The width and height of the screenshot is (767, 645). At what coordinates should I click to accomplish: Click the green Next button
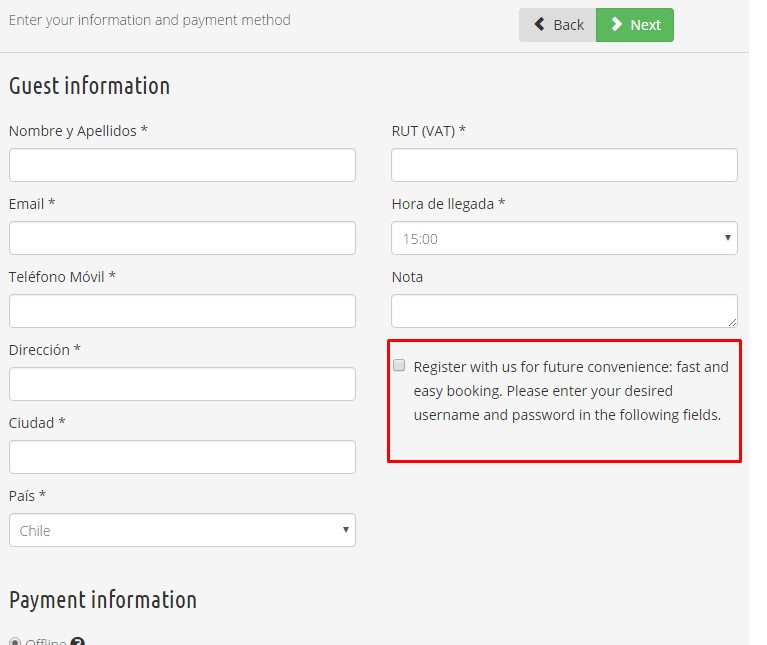point(635,25)
